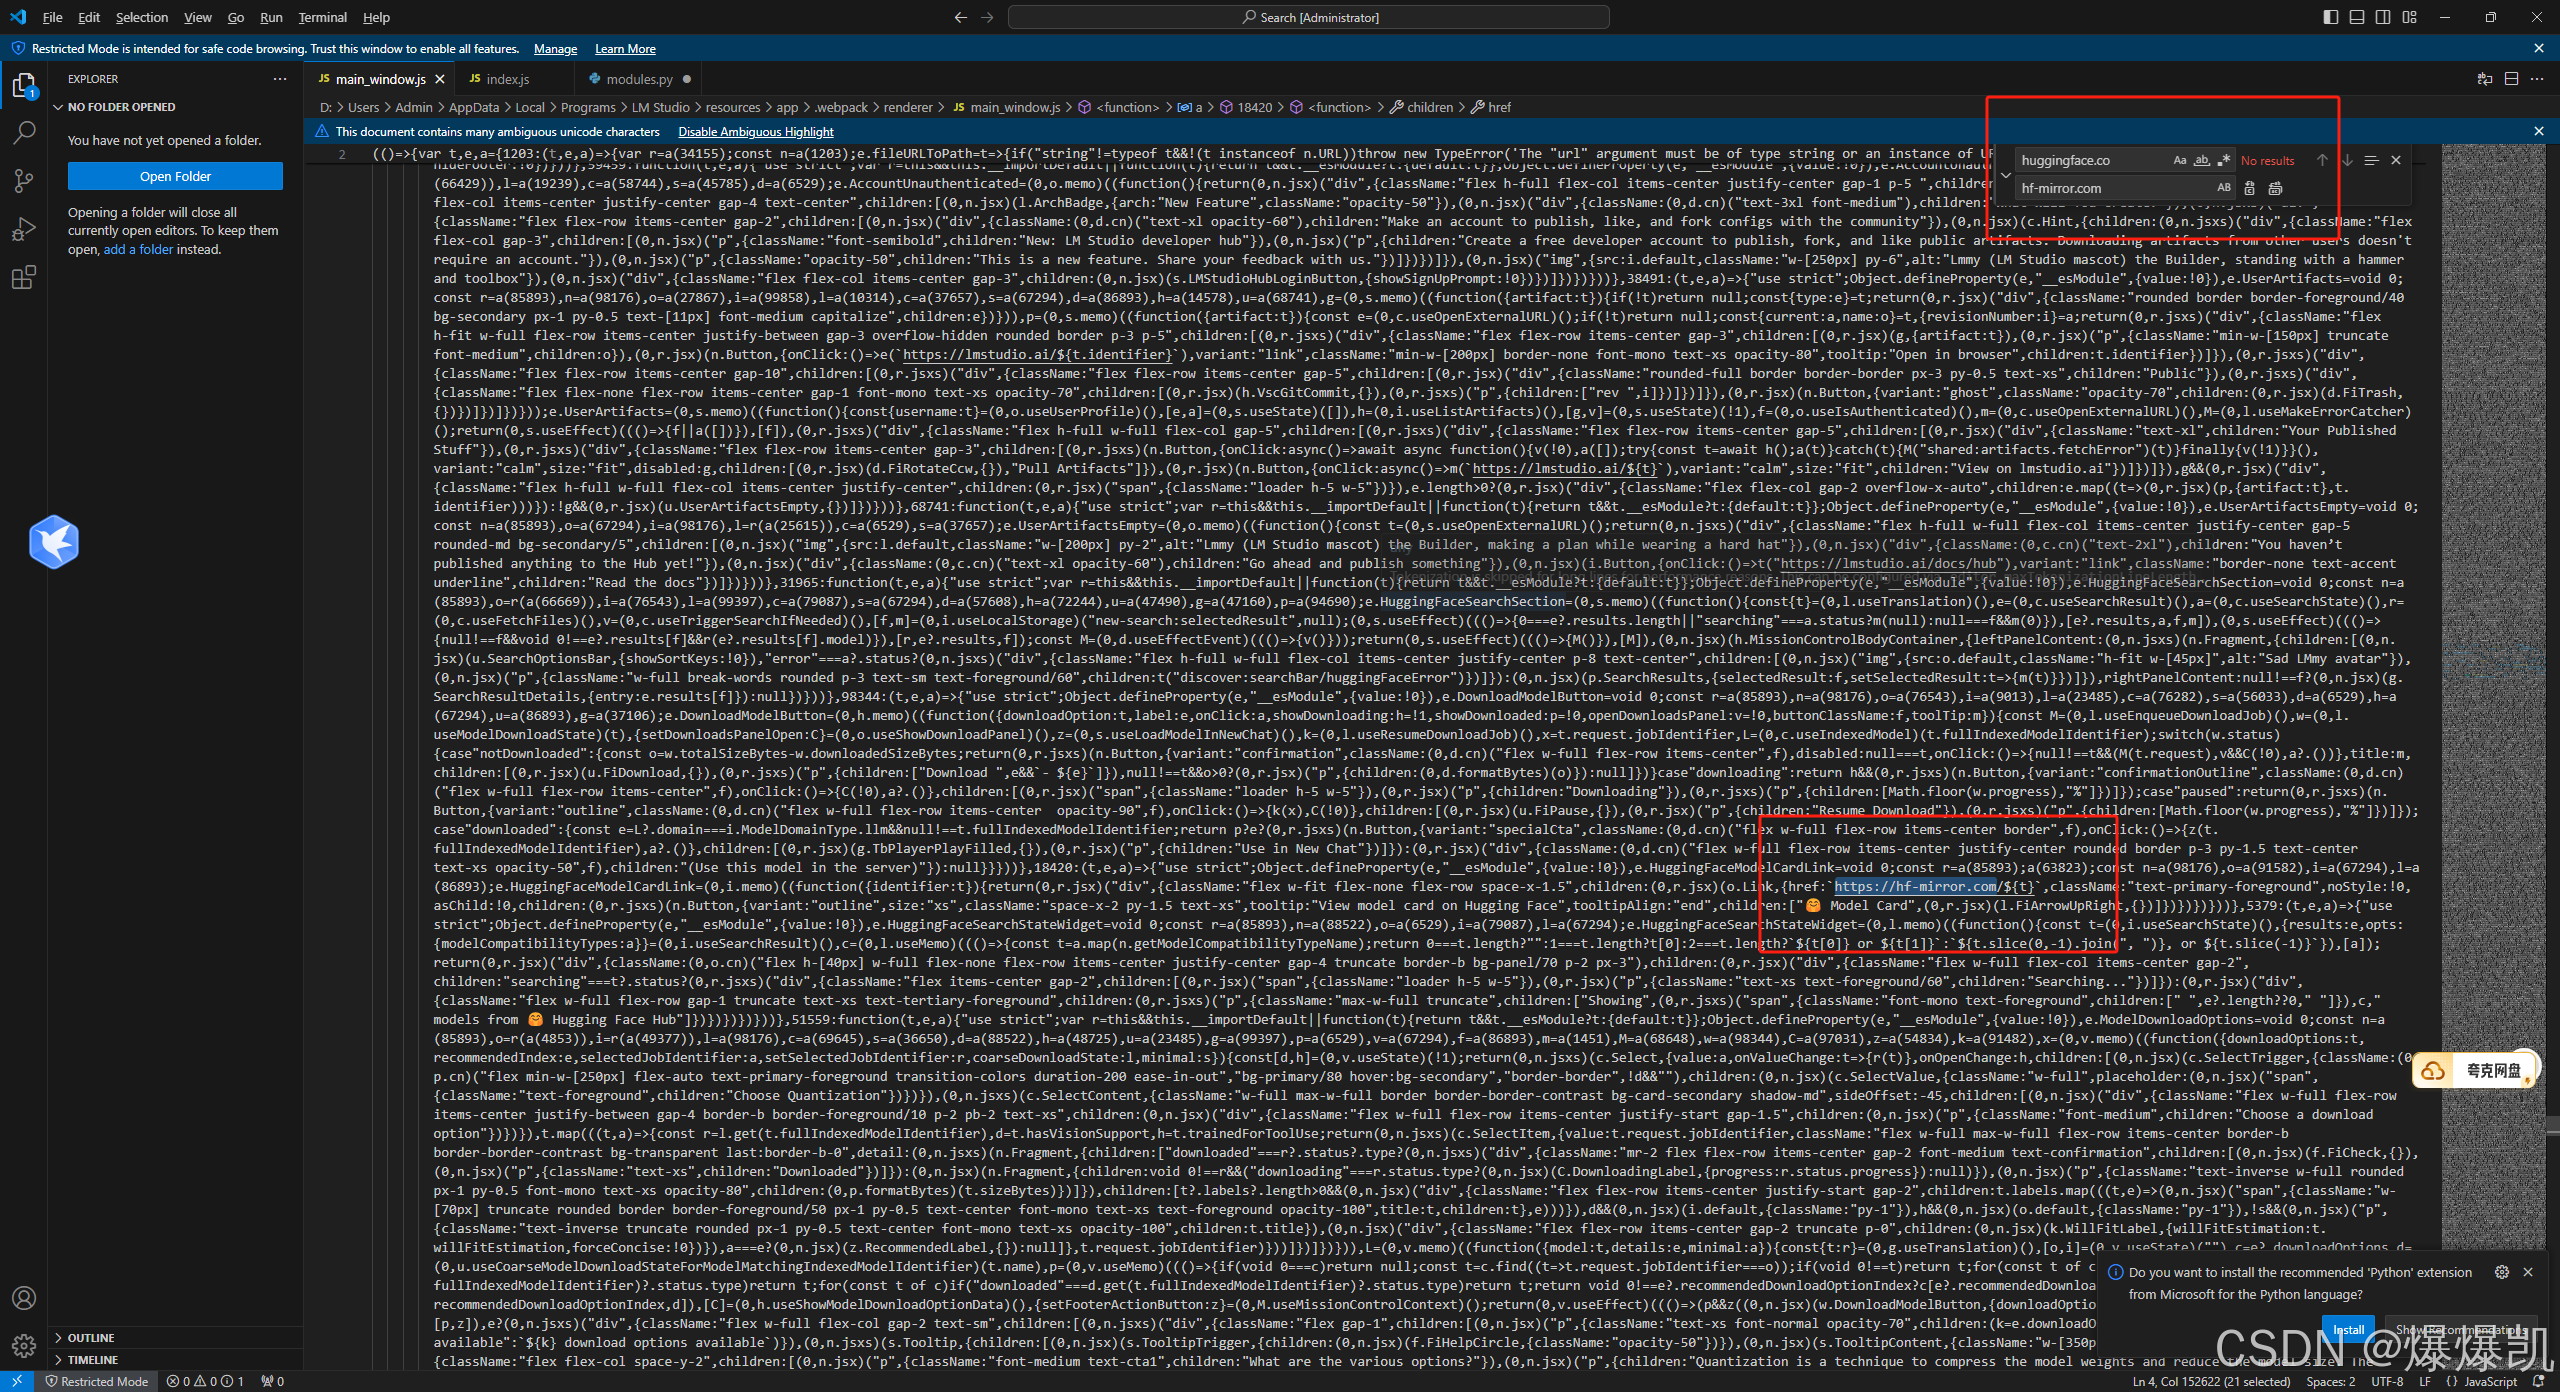Click the Replace All icon in find widget
Screen dimensions: 2560x1392
(x=2276, y=188)
